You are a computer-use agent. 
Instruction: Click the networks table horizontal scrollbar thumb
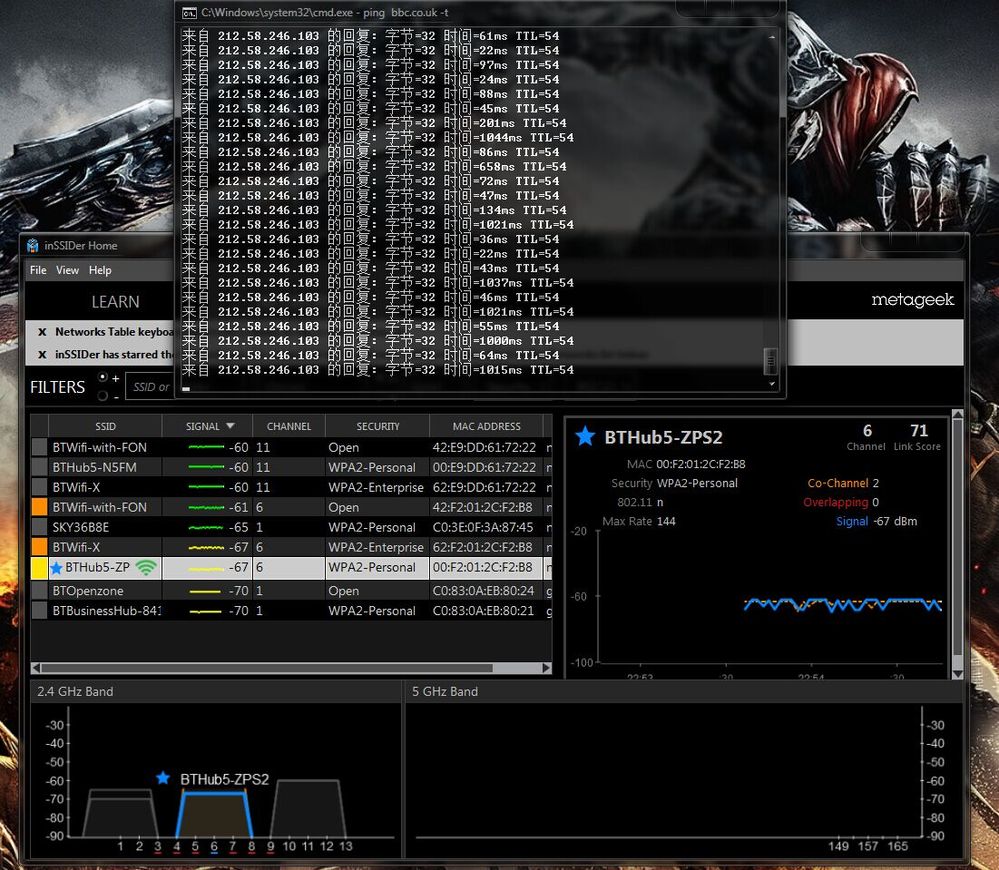pyautogui.click(x=266, y=667)
